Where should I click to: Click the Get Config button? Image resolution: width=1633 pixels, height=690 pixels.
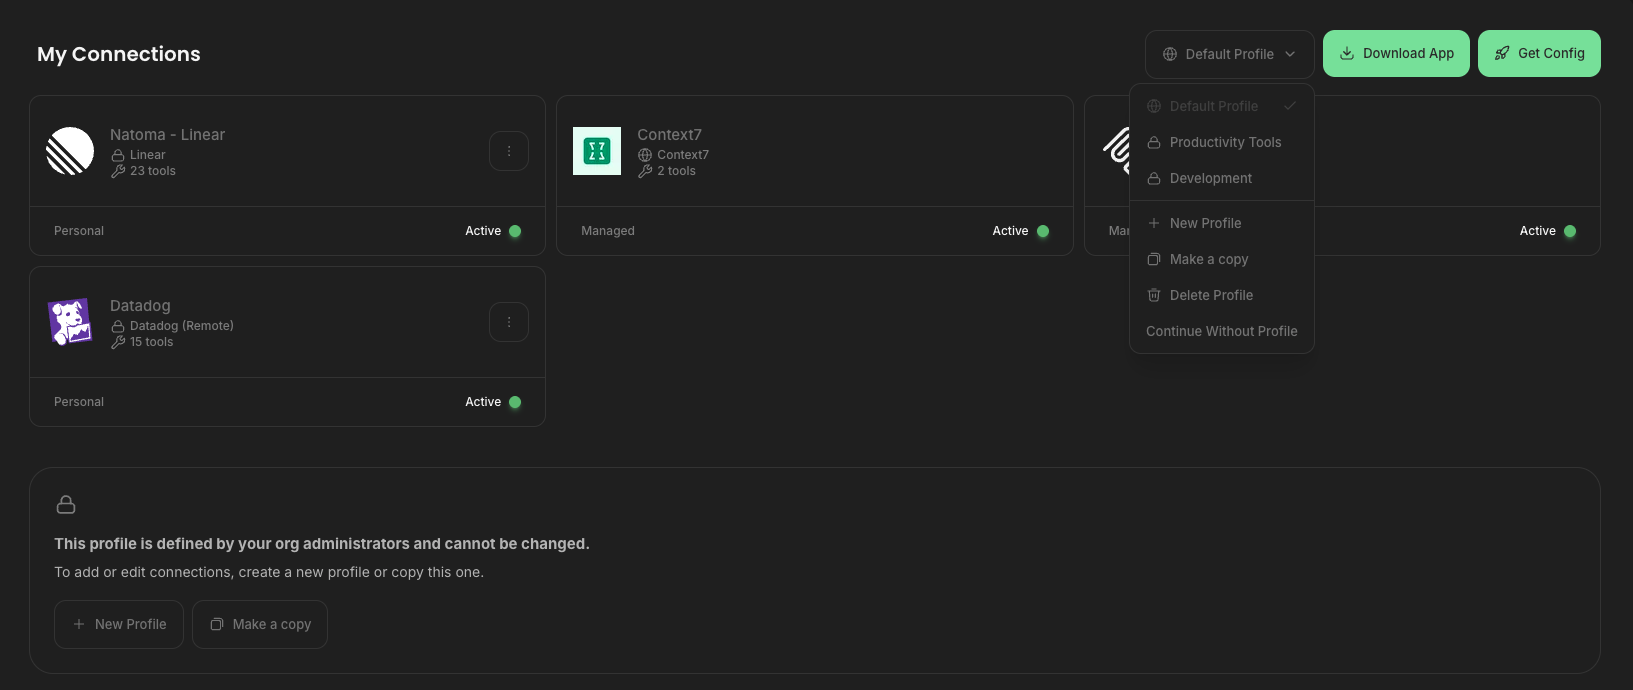coord(1539,54)
